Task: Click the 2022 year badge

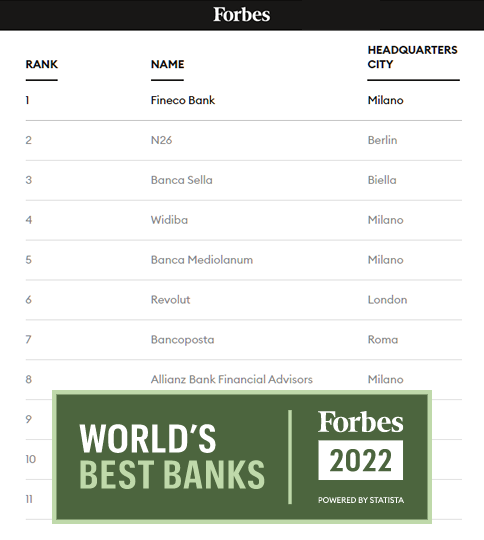Action: 361,460
